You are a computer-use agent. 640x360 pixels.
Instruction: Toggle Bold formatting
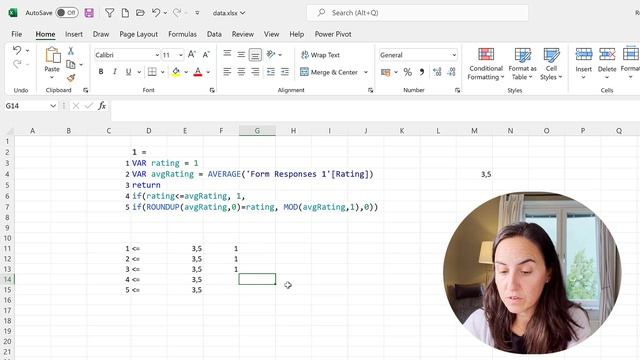click(x=101, y=72)
